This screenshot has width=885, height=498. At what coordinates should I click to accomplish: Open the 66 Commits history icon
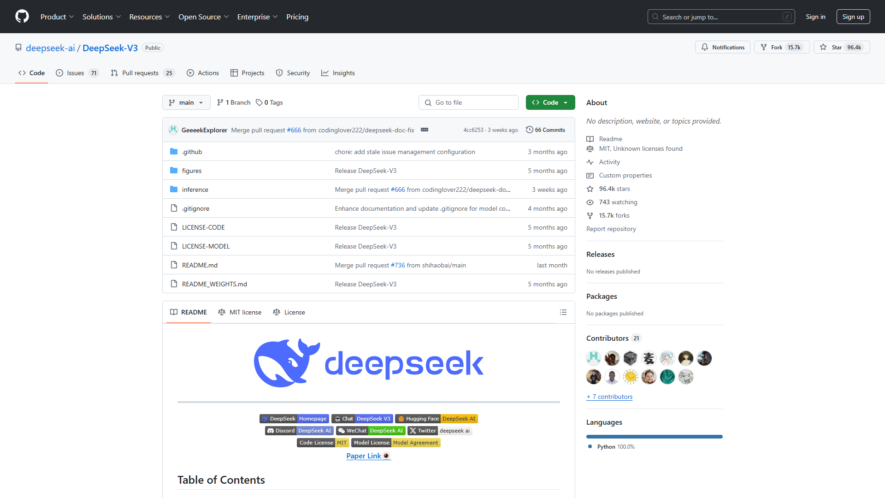click(x=529, y=130)
